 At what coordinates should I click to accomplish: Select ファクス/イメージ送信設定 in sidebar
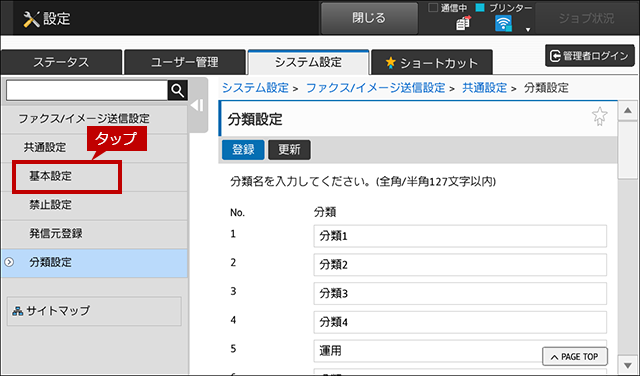click(x=94, y=118)
